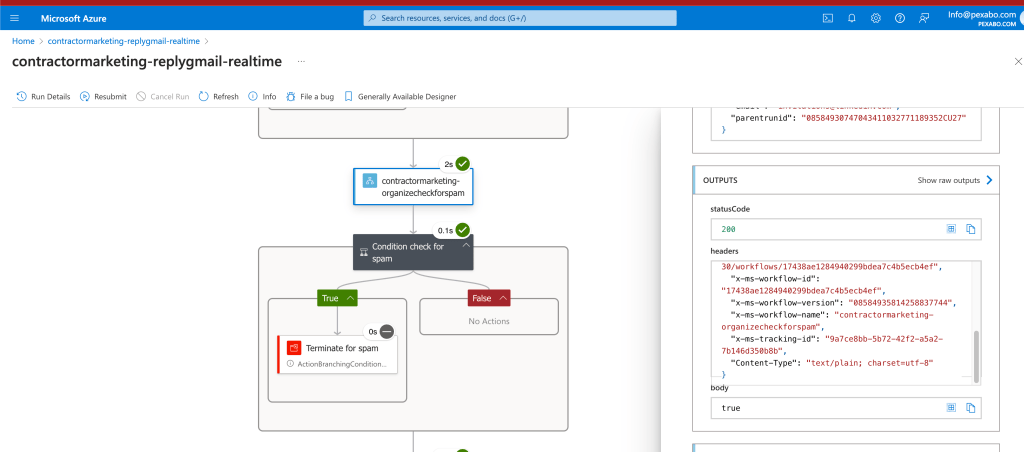Click the x-ms-tracking-id header line
Image resolution: width=1024 pixels, height=452 pixels.
[x=833, y=344]
